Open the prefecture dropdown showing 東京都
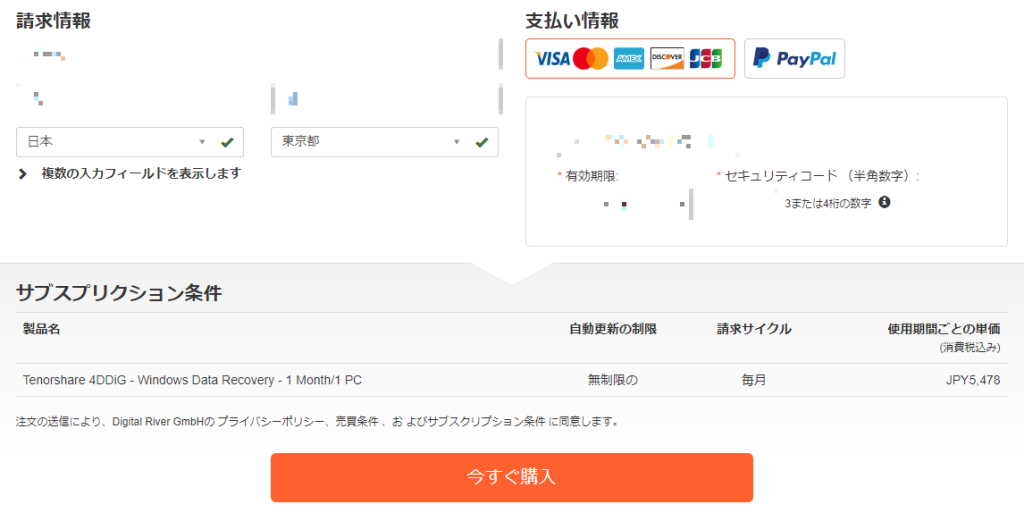The height and width of the screenshot is (513, 1024). coord(385,142)
